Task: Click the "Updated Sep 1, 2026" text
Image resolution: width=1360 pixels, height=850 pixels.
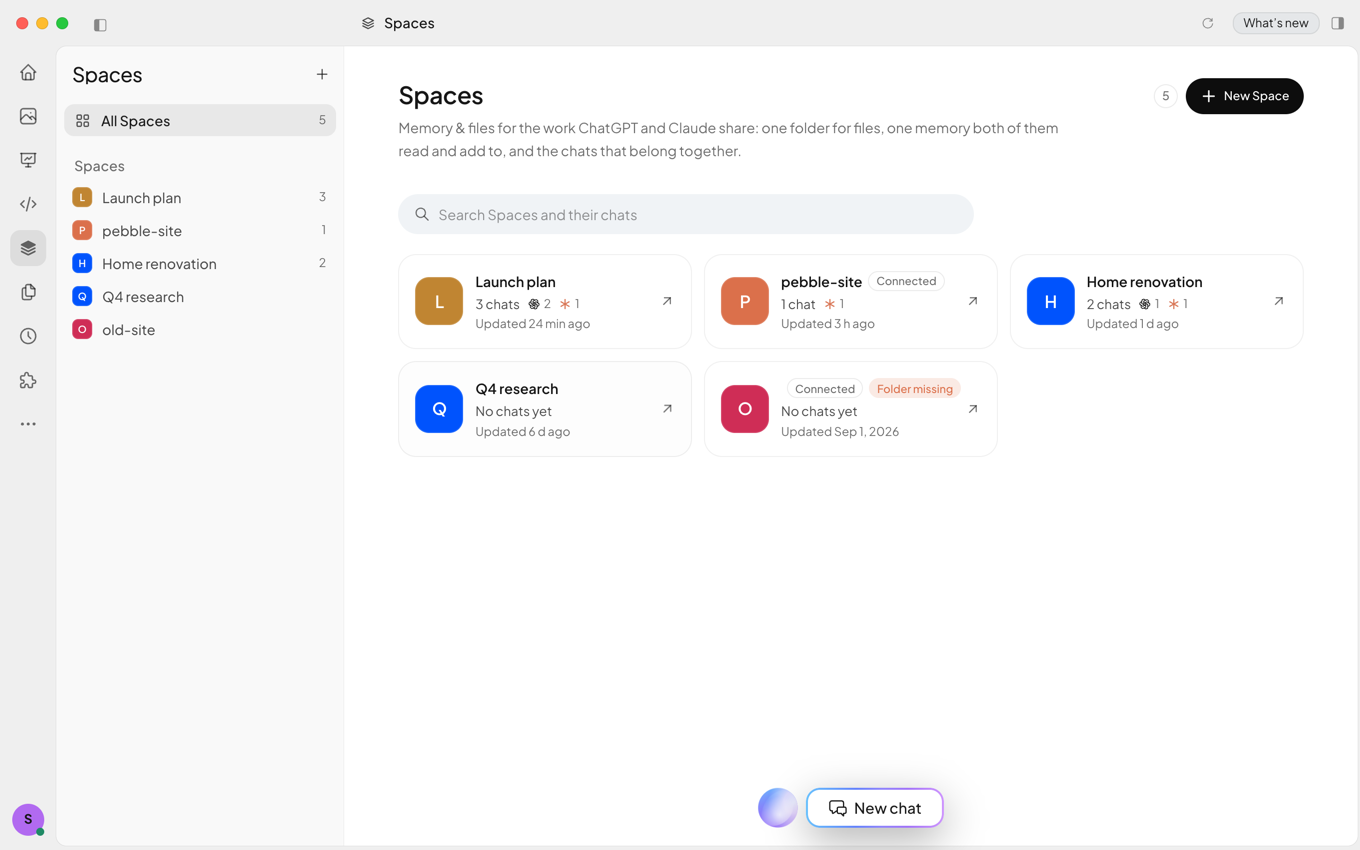Action: [x=840, y=432]
